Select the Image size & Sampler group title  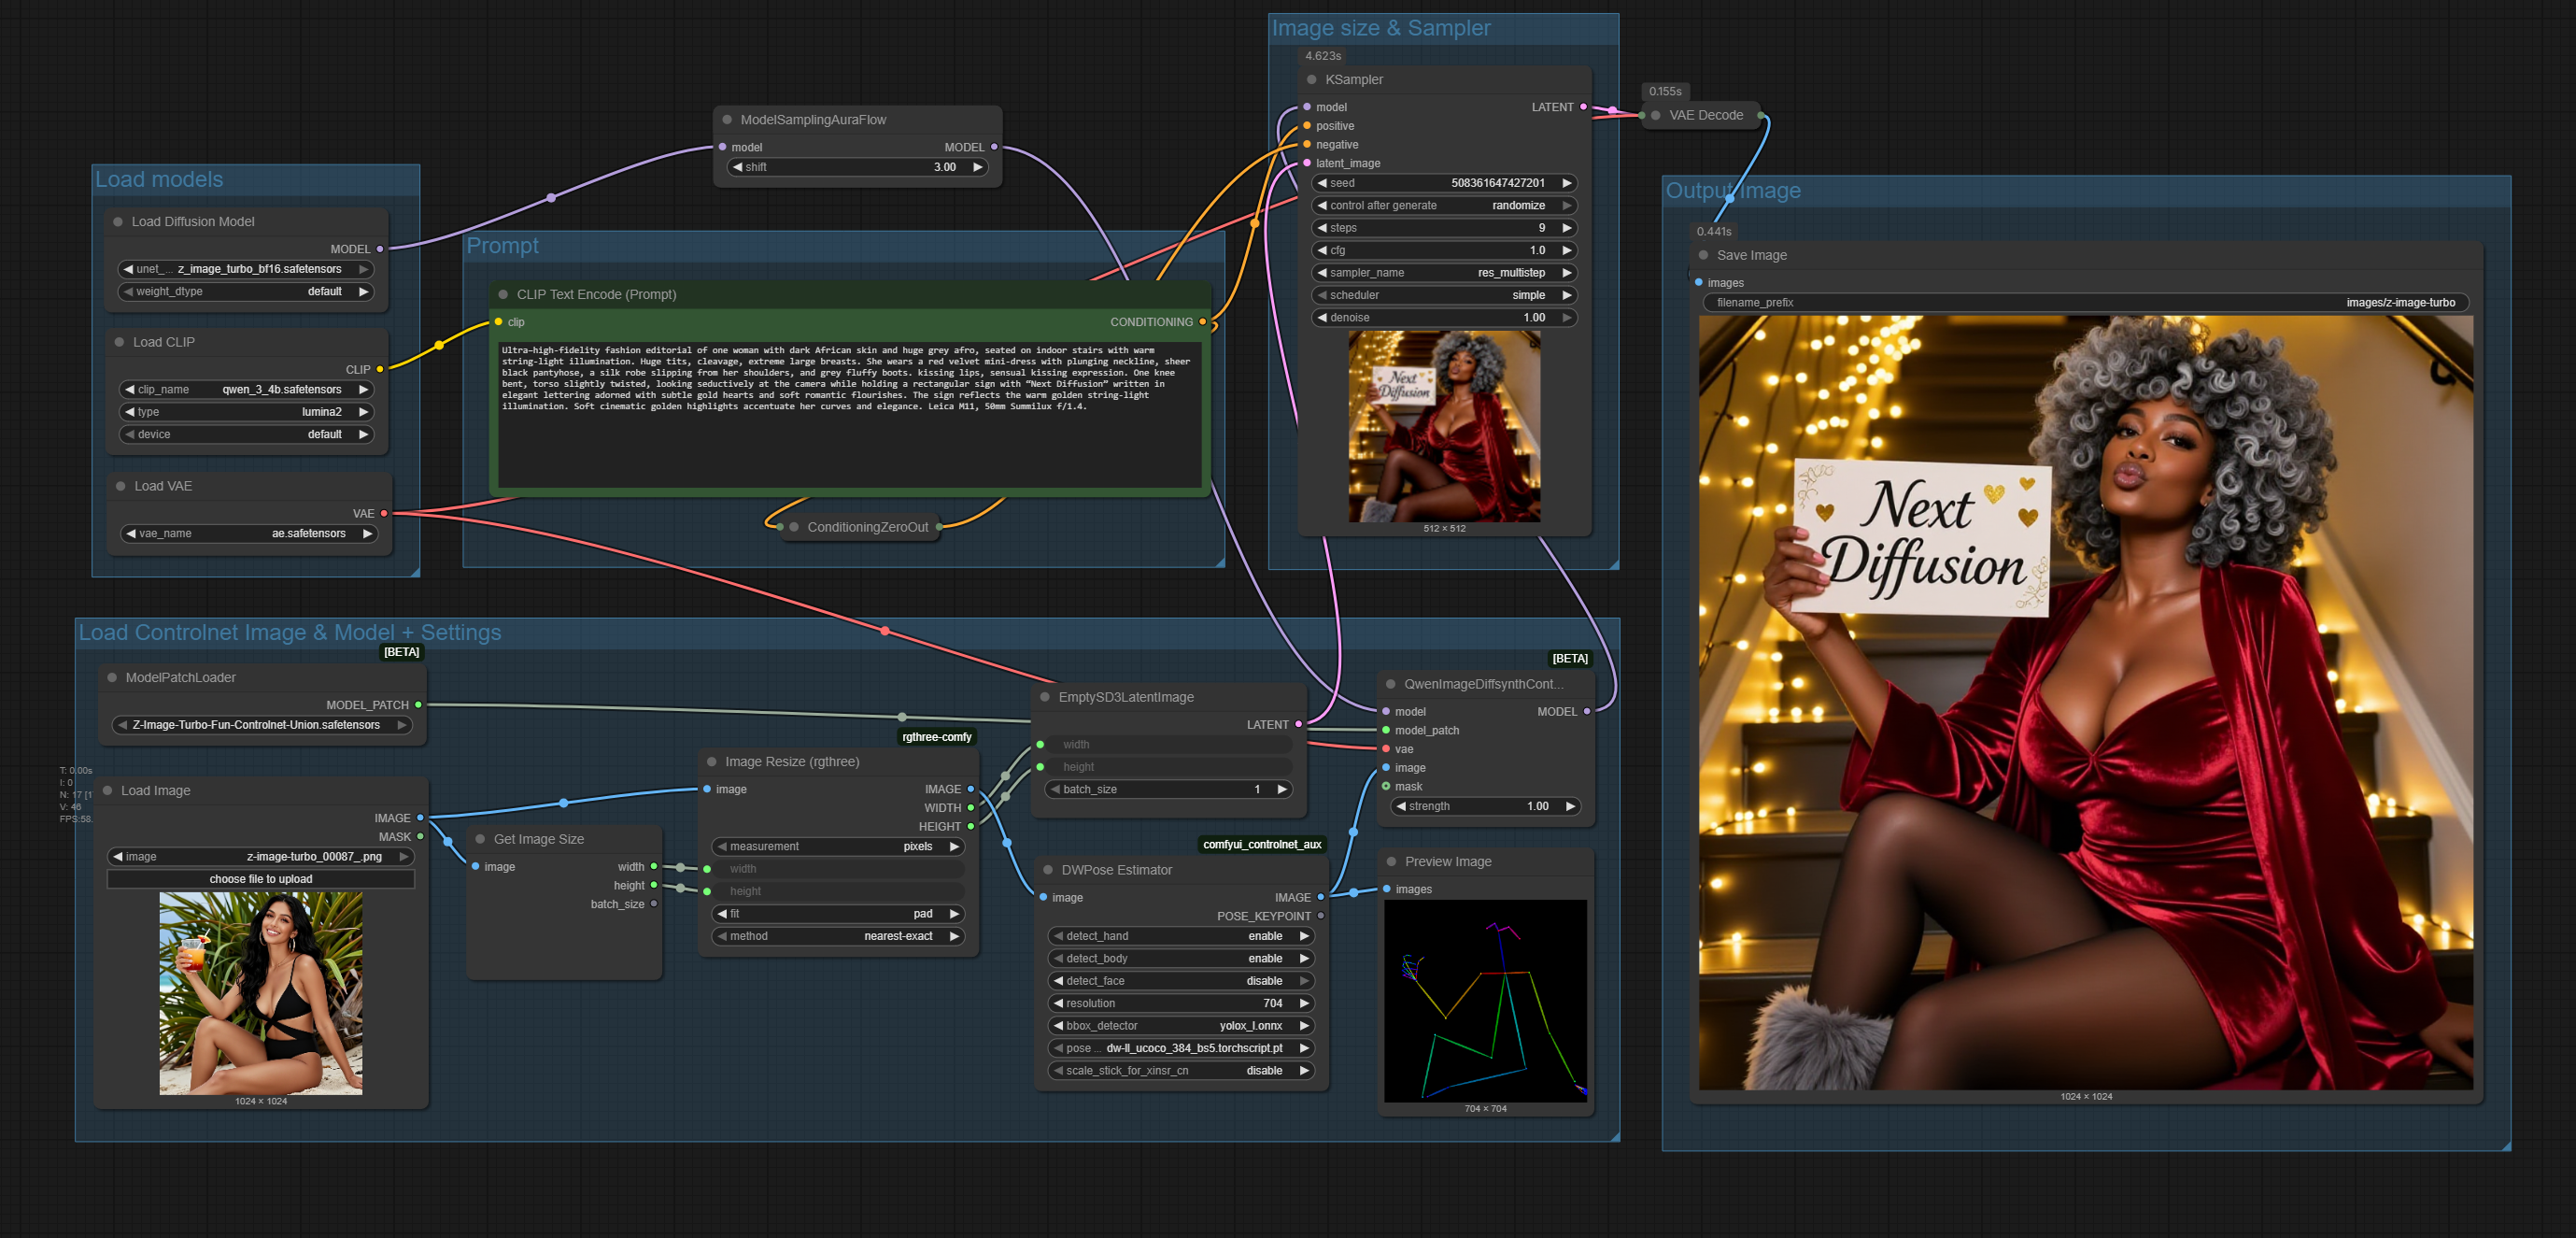(1380, 29)
